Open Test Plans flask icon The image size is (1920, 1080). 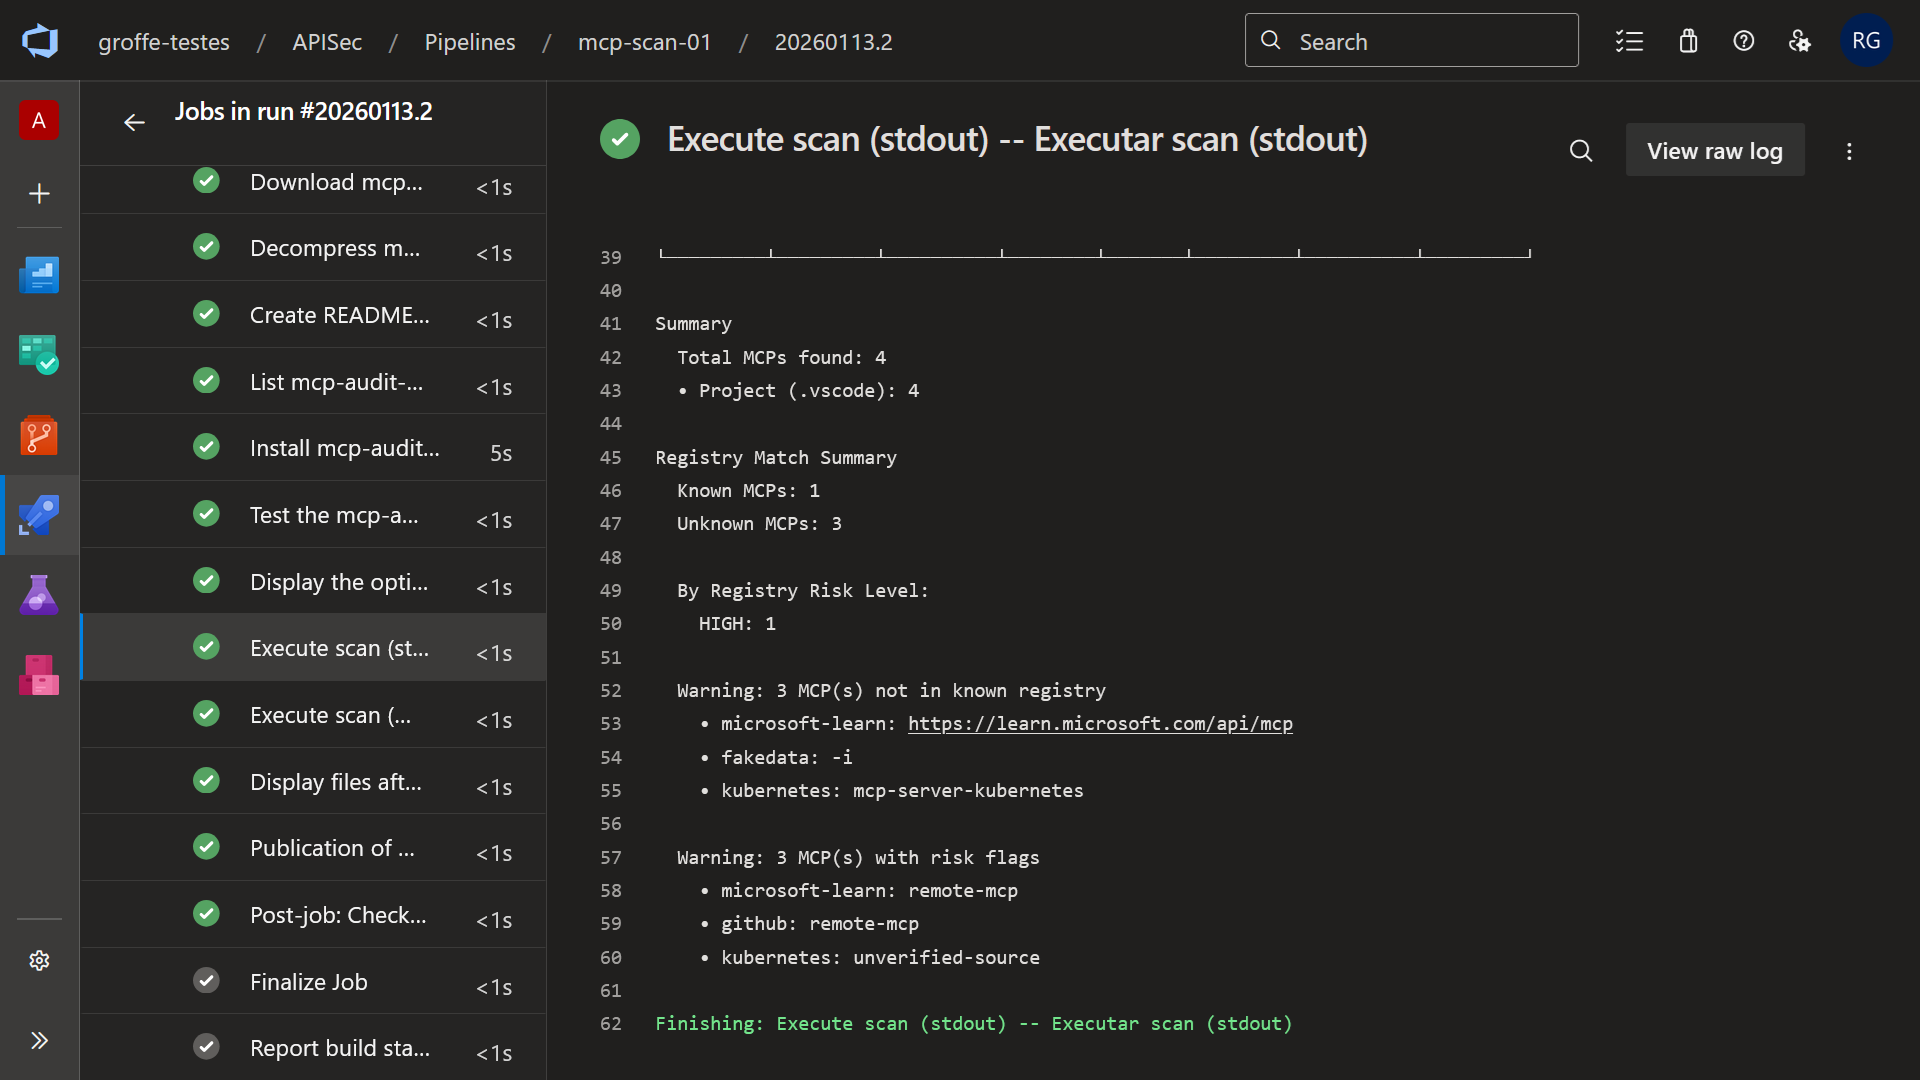tap(39, 595)
